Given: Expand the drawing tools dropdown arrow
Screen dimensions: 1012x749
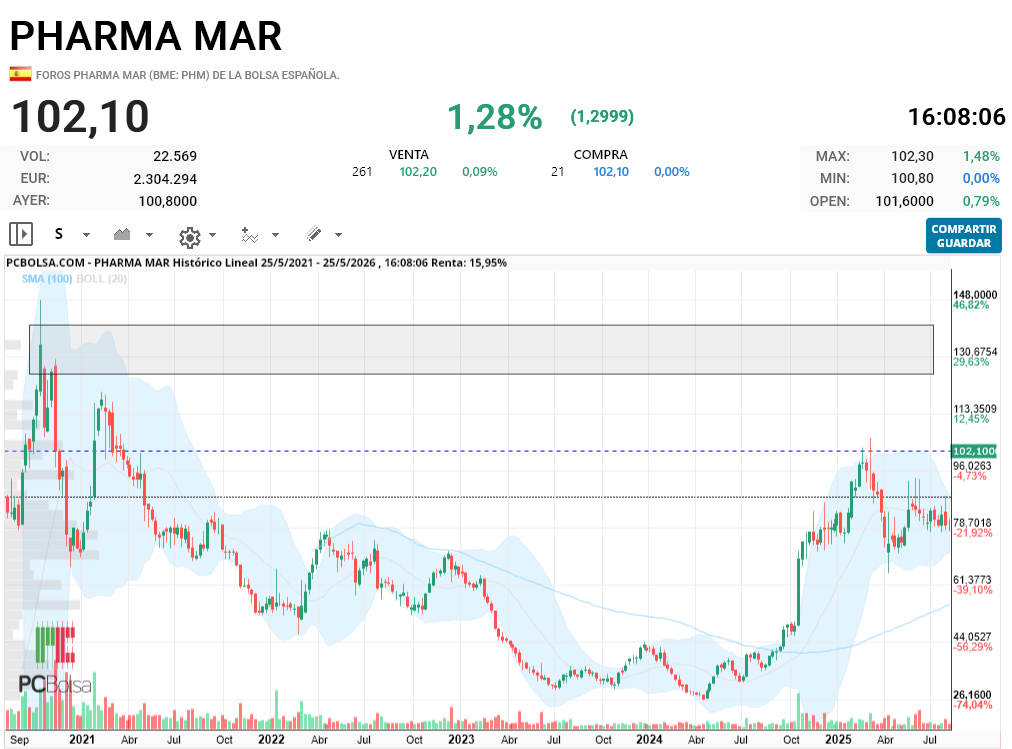Looking at the screenshot, I should pos(338,235).
